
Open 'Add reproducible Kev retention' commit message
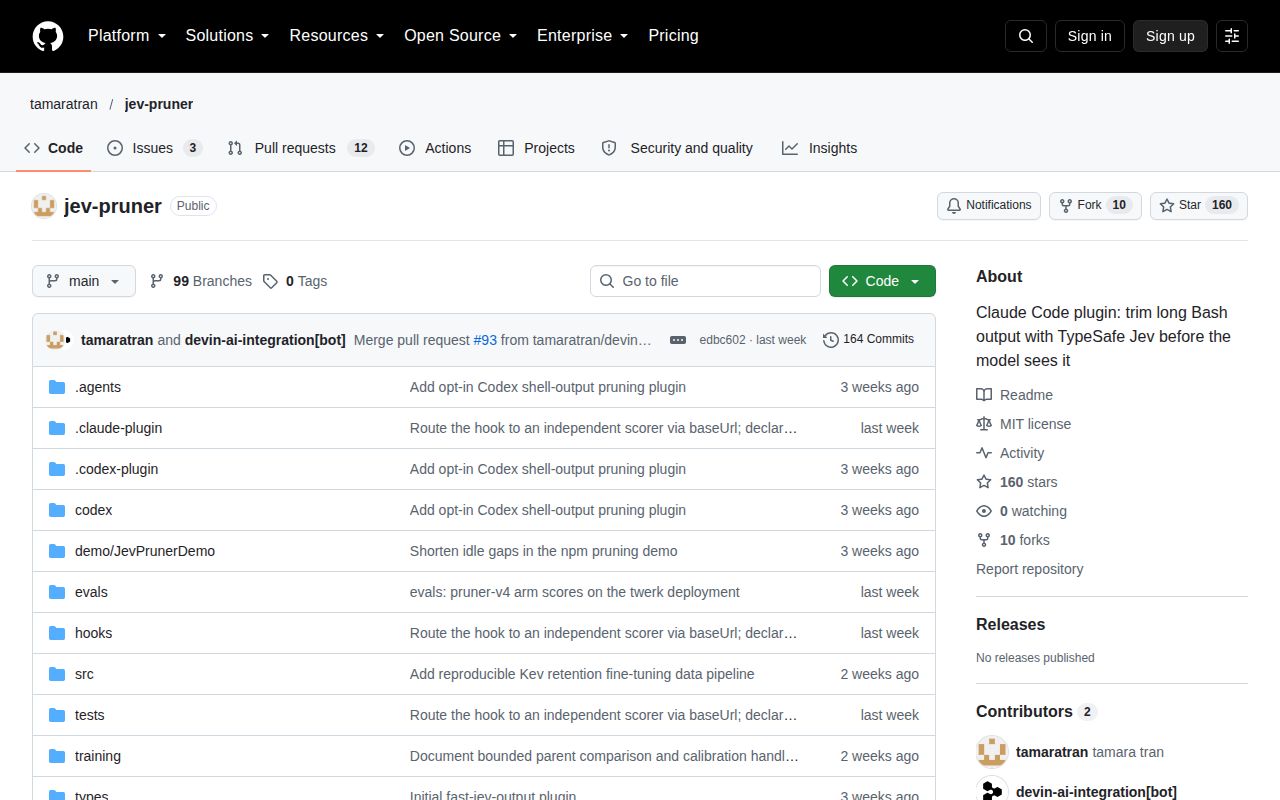click(x=582, y=674)
